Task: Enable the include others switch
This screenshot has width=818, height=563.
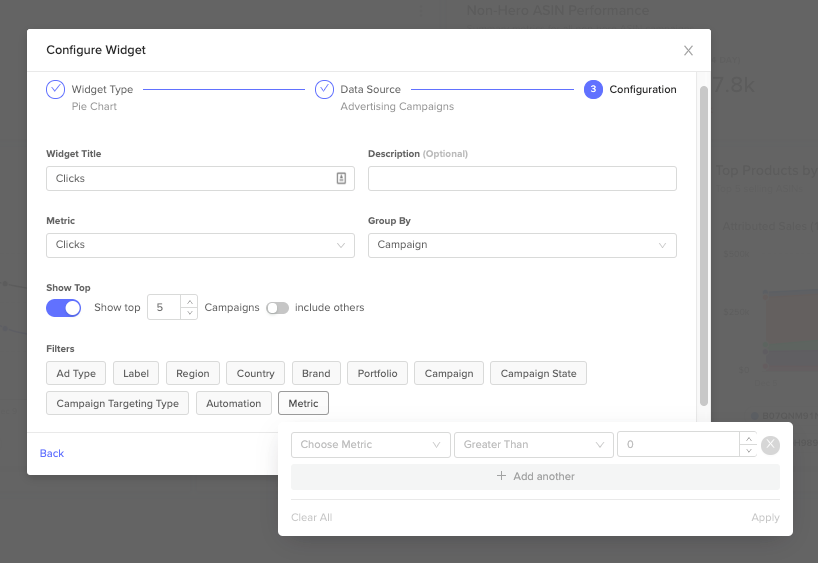Action: tap(277, 308)
